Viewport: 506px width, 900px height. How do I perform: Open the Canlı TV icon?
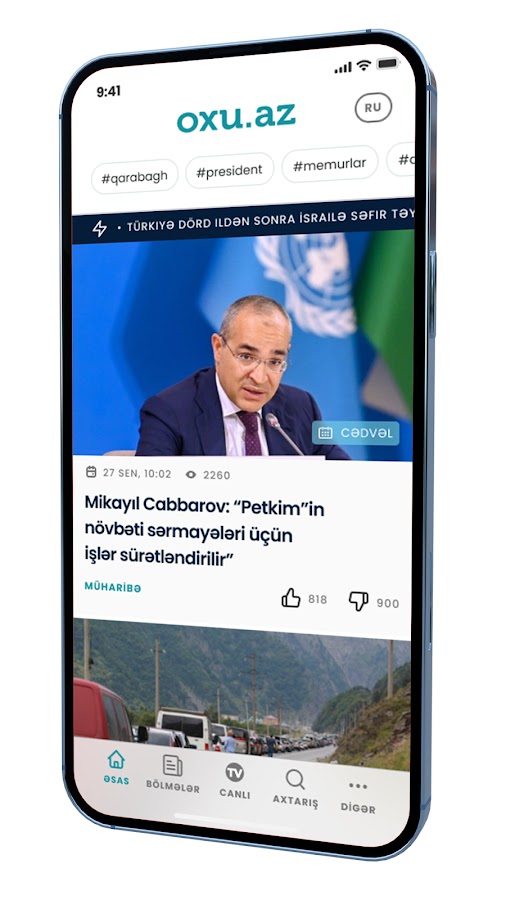[x=234, y=772]
